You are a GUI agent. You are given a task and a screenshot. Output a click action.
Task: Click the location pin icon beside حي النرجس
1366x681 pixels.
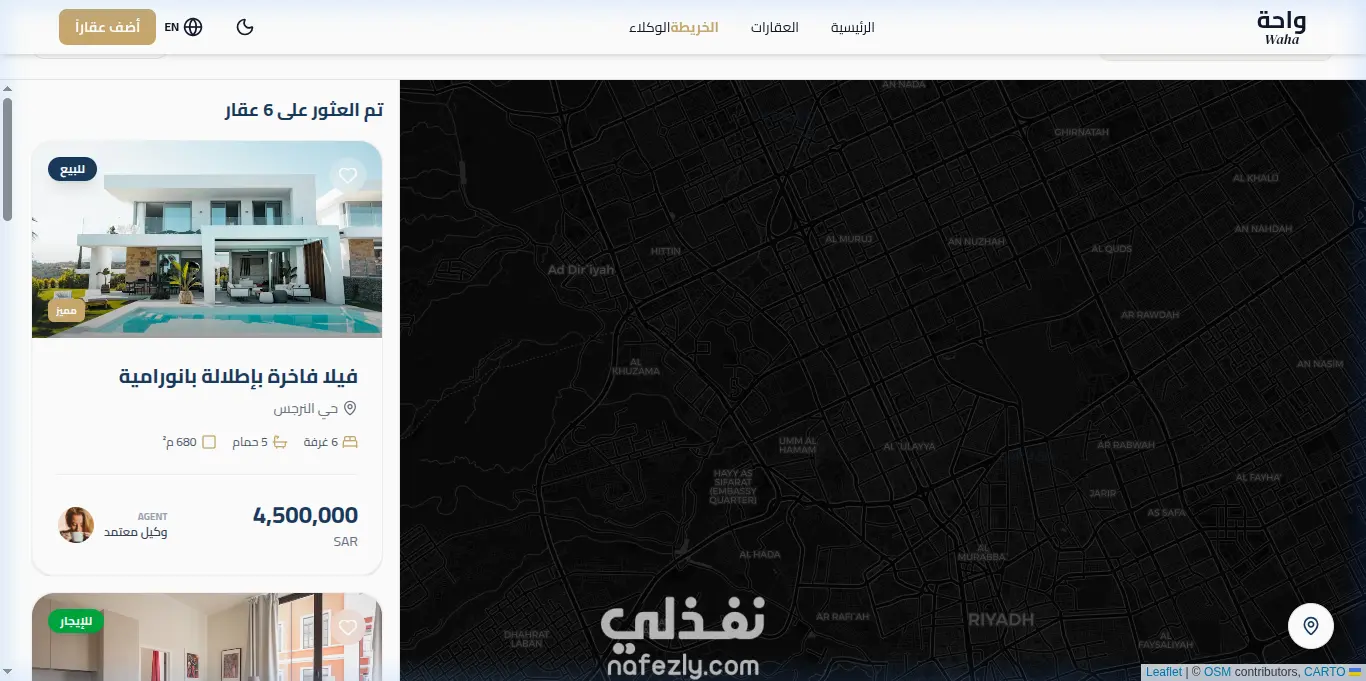(350, 409)
